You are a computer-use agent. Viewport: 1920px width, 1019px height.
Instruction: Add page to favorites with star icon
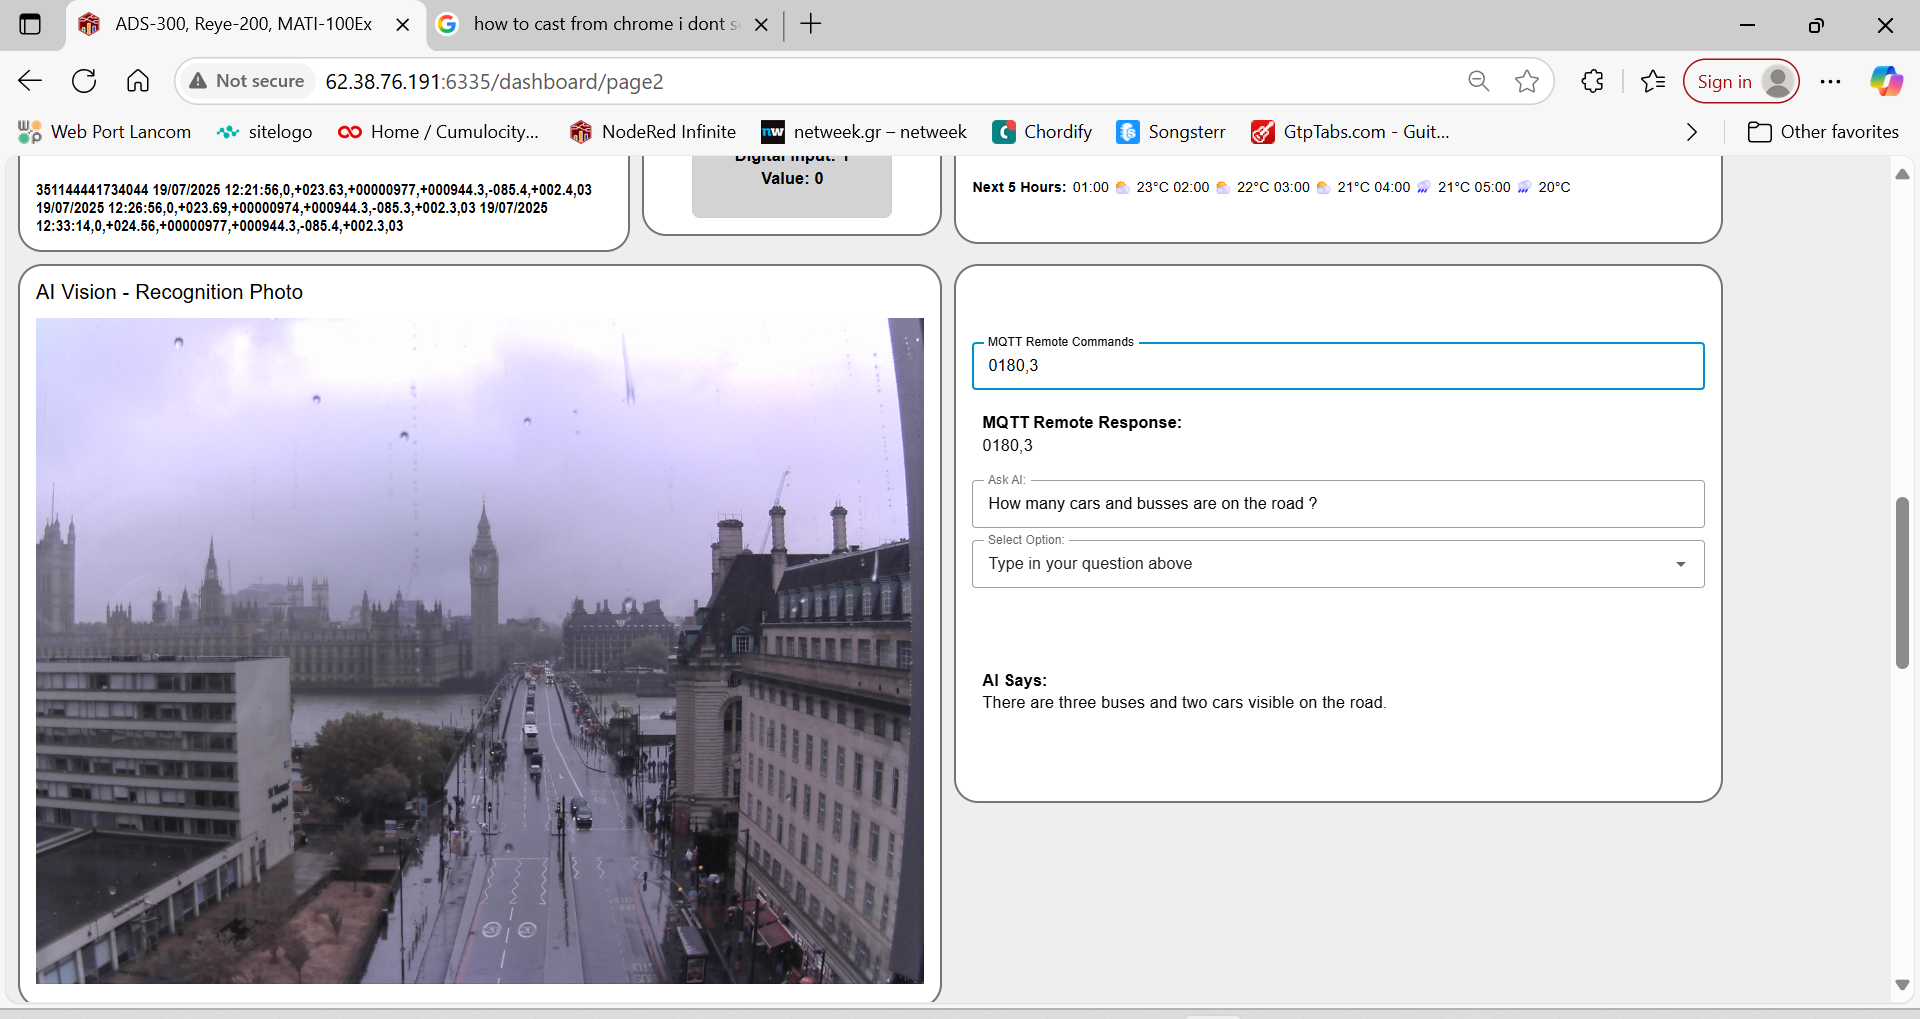[x=1526, y=81]
